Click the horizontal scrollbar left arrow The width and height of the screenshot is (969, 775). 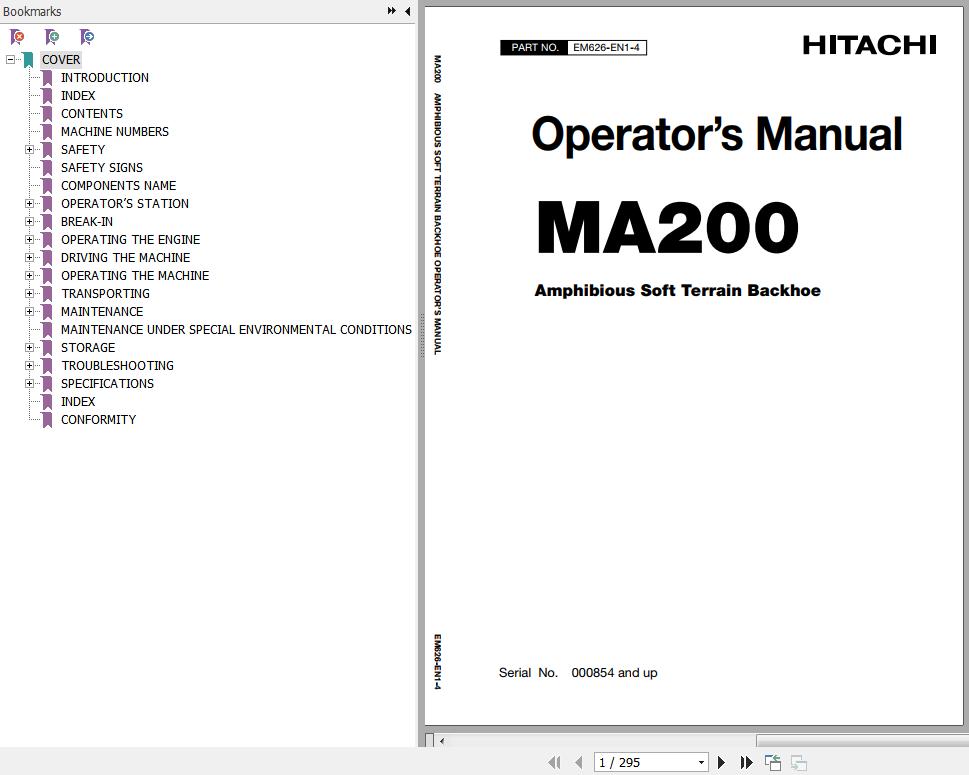441,740
